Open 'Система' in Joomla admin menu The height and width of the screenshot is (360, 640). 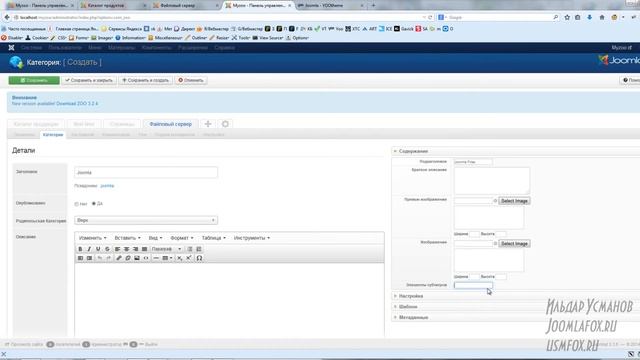click(31, 48)
